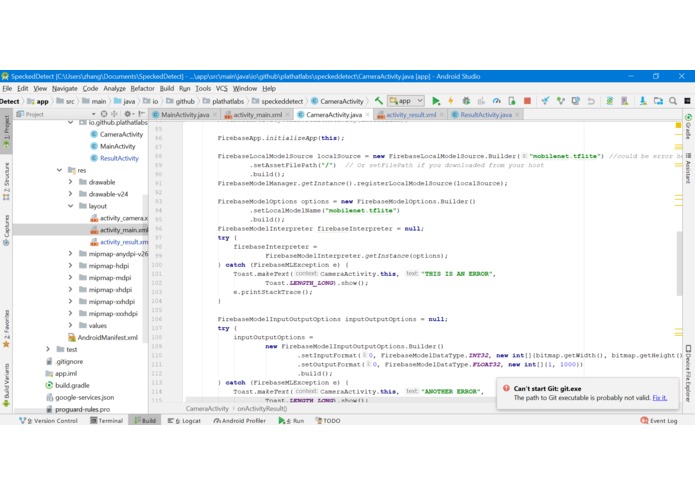Screen dimensions: 695x494
Task: Click Collapse All in Project panel
Action: (x=114, y=114)
